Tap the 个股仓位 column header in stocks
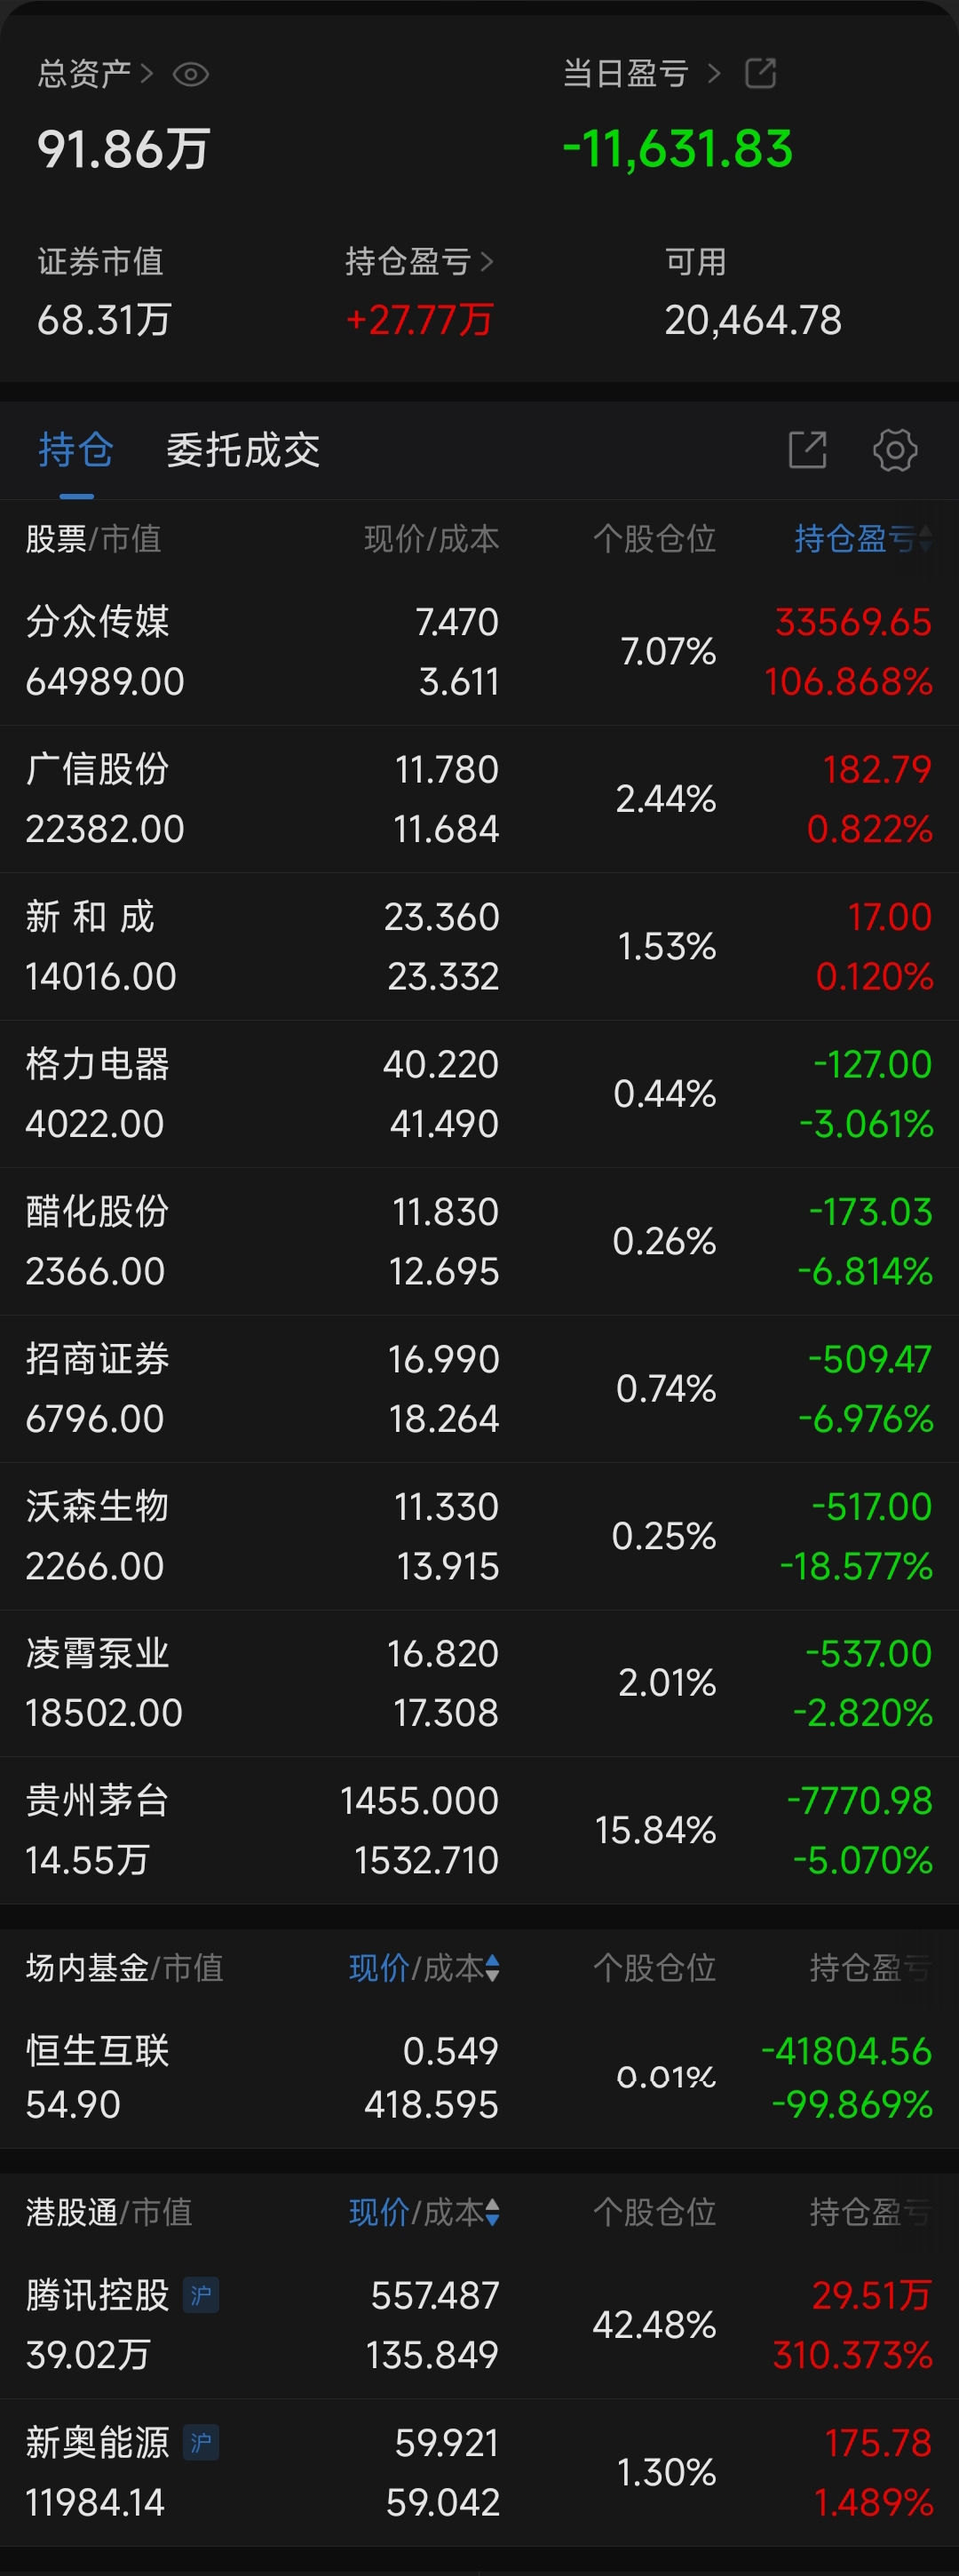 [x=654, y=539]
